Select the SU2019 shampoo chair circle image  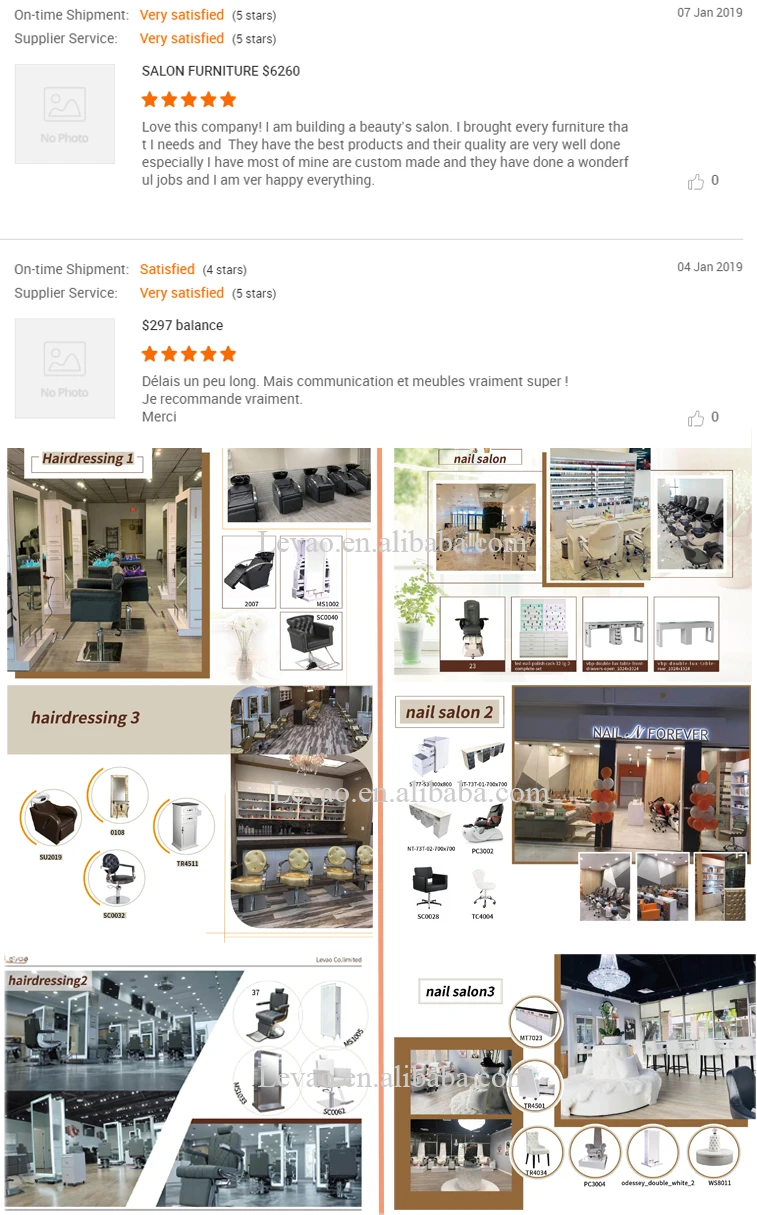point(51,819)
